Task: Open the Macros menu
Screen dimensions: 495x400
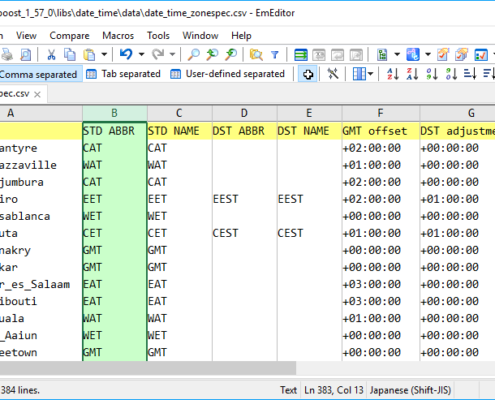Action: (x=118, y=35)
